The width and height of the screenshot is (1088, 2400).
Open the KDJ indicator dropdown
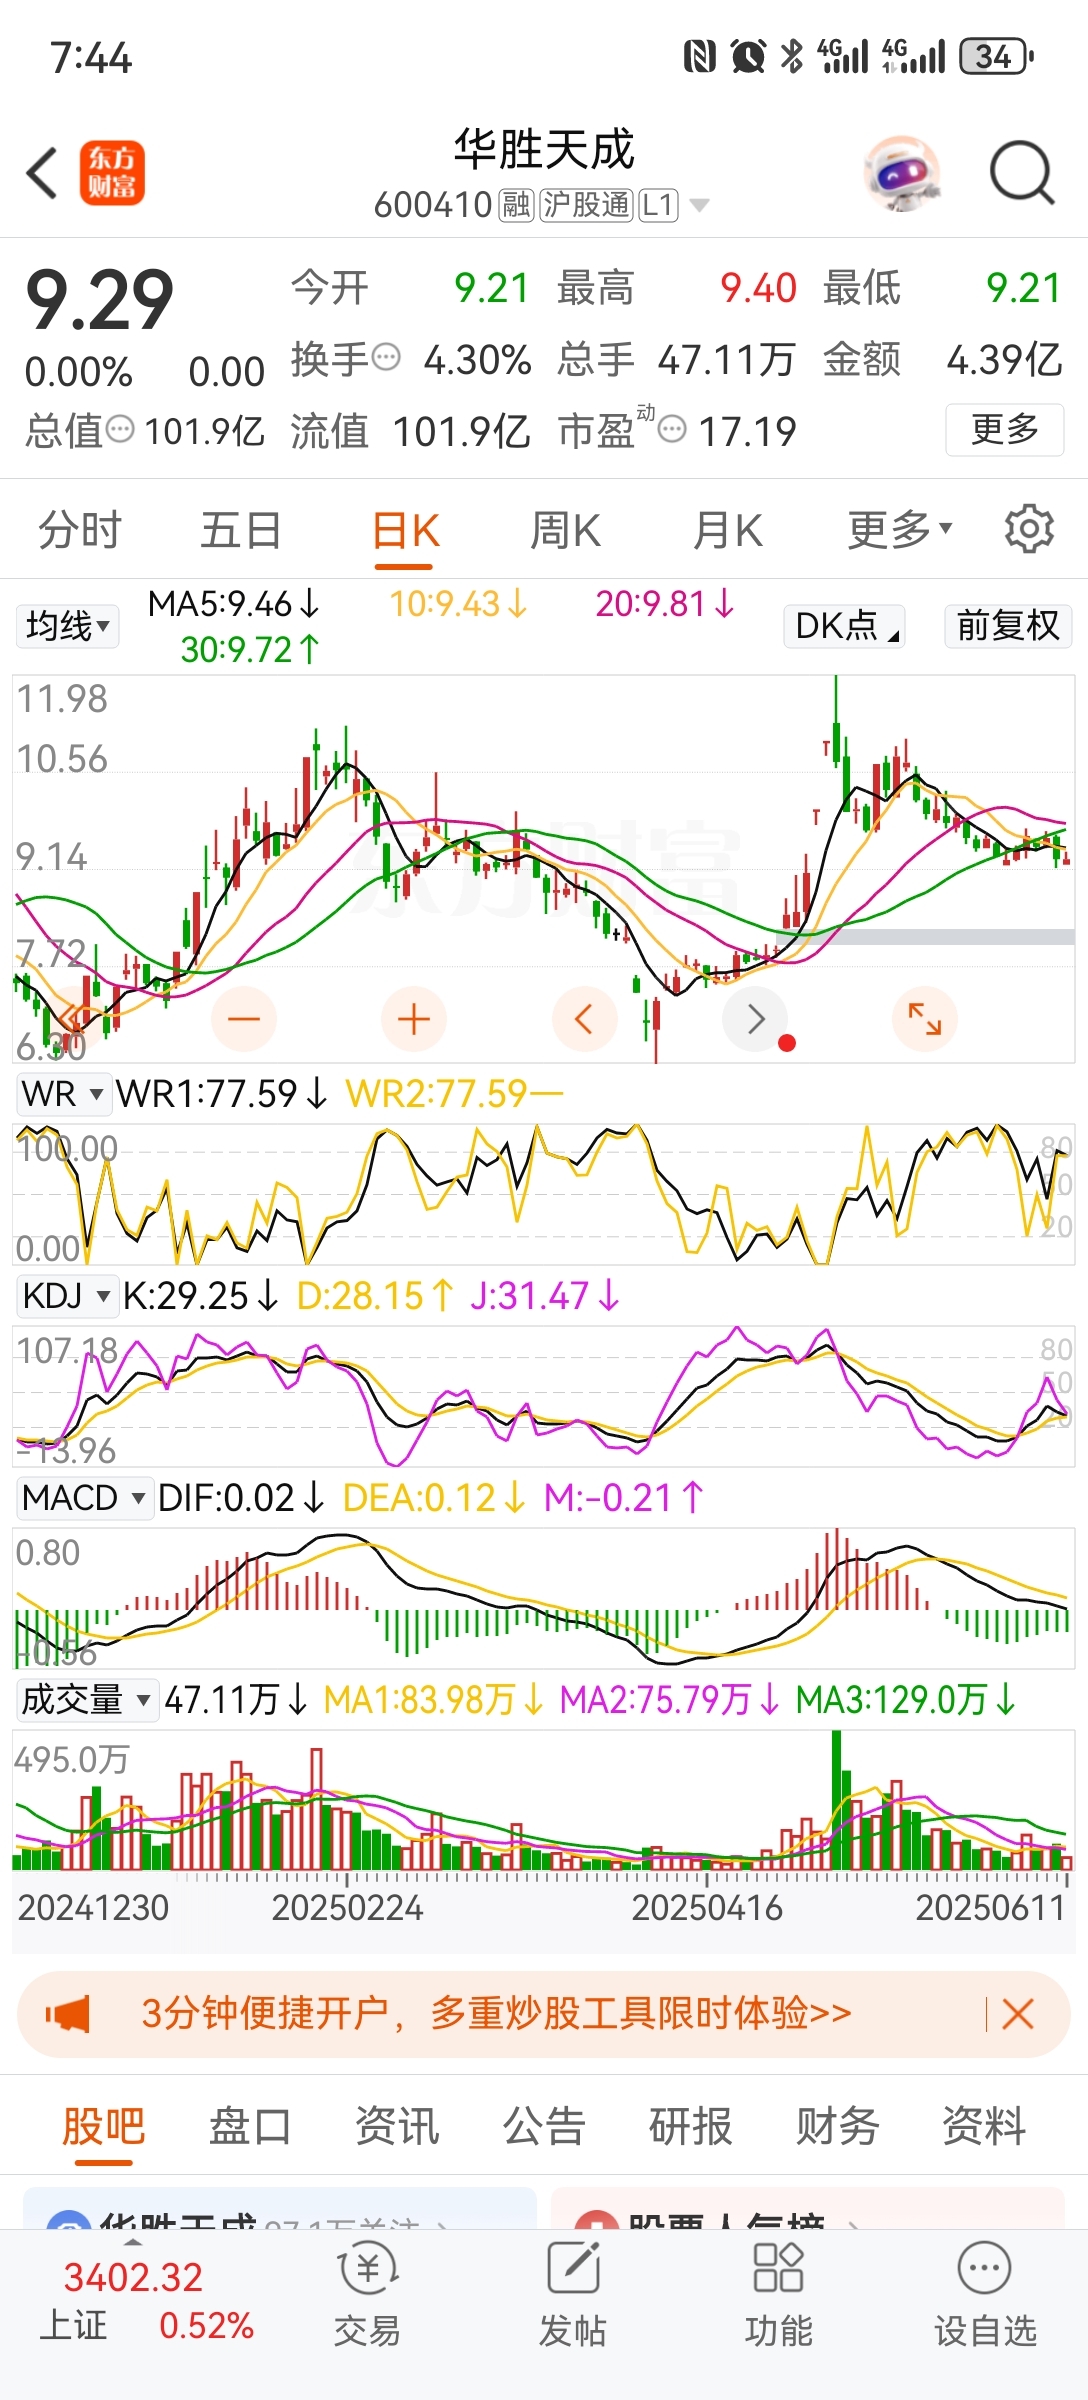click(66, 1296)
